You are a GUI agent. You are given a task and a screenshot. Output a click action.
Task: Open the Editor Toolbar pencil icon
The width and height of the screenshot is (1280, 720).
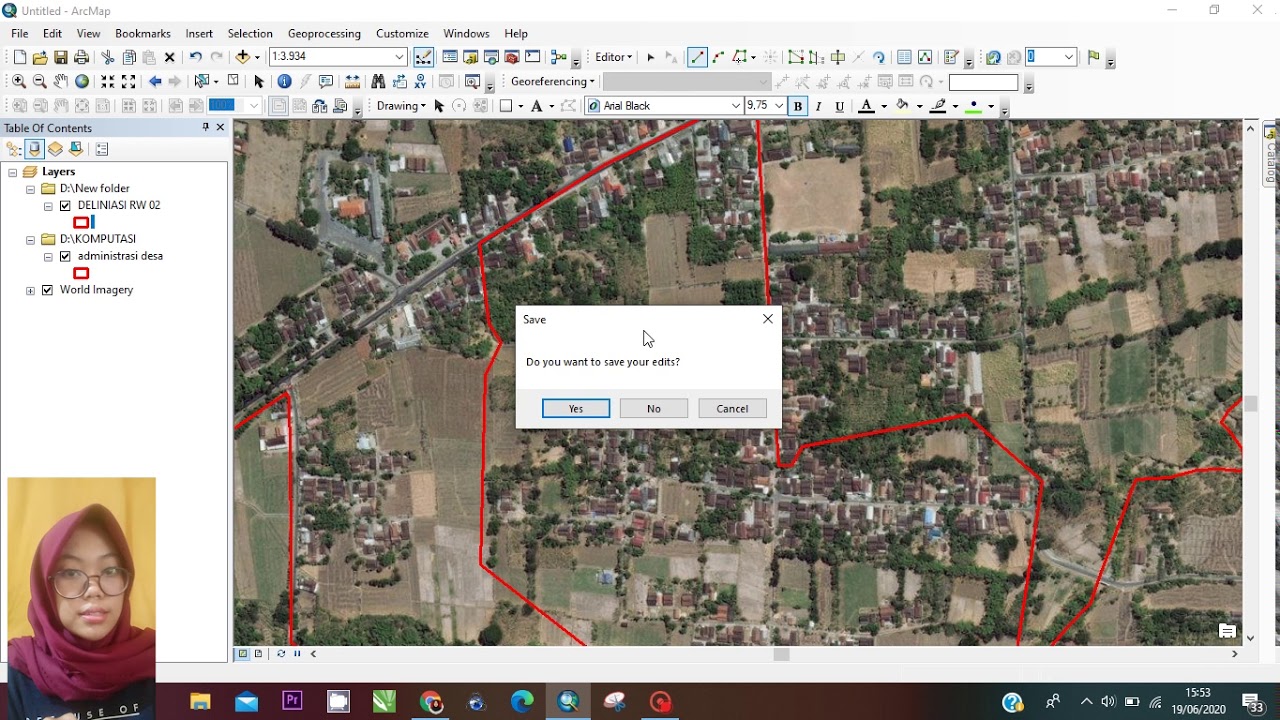pos(424,58)
